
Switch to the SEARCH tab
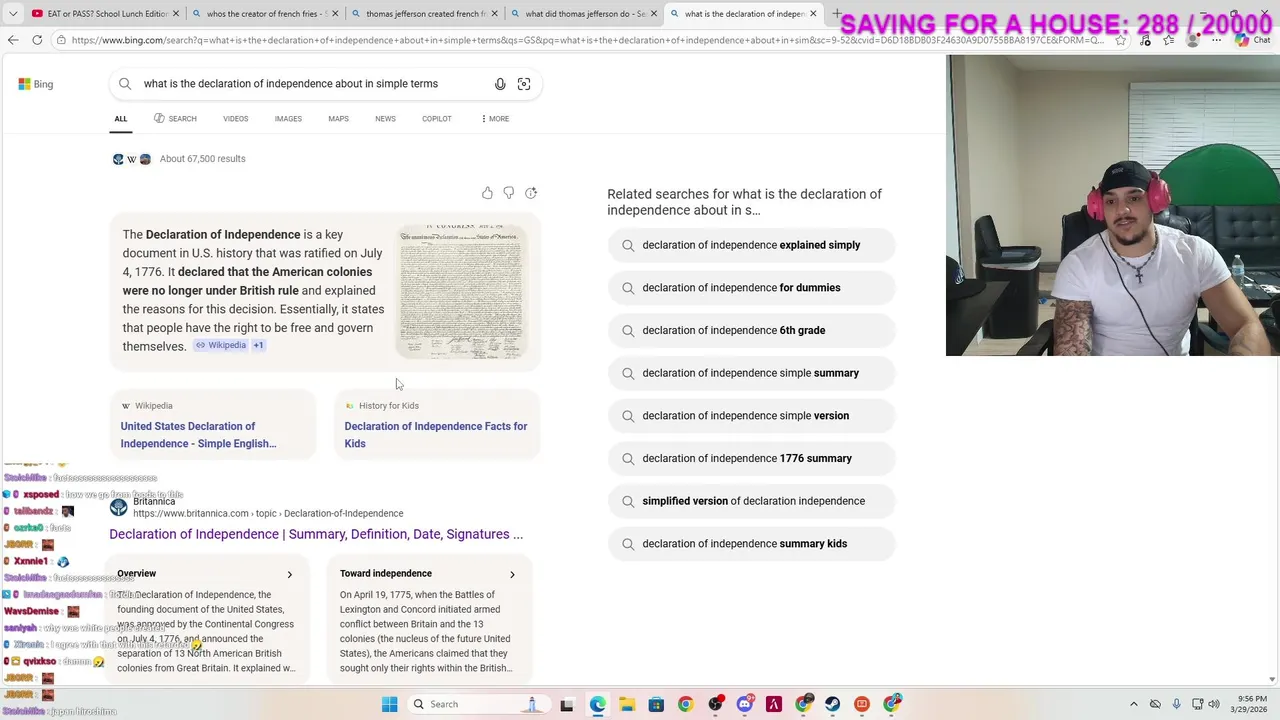point(175,119)
